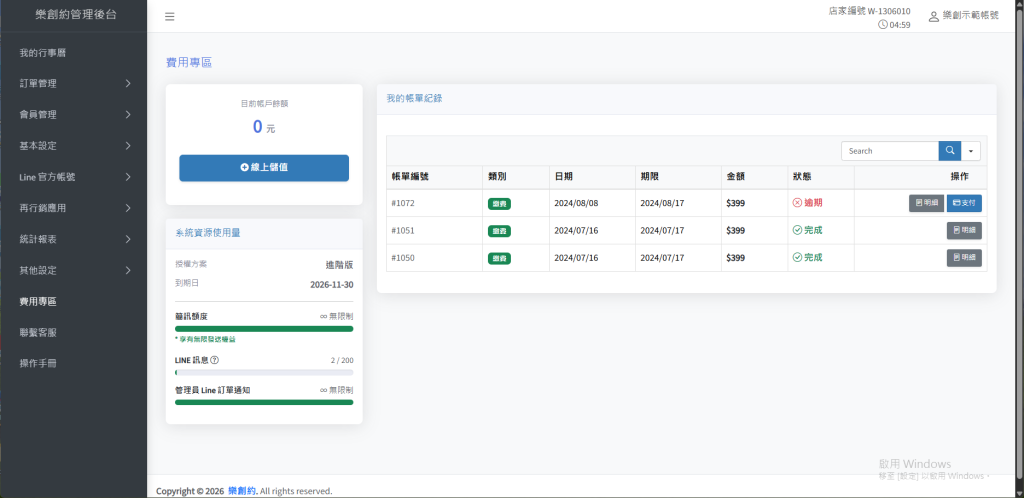This screenshot has height=498, width=1024.
Task: Click the green 完成 status icon for #1051
Action: [797, 230]
